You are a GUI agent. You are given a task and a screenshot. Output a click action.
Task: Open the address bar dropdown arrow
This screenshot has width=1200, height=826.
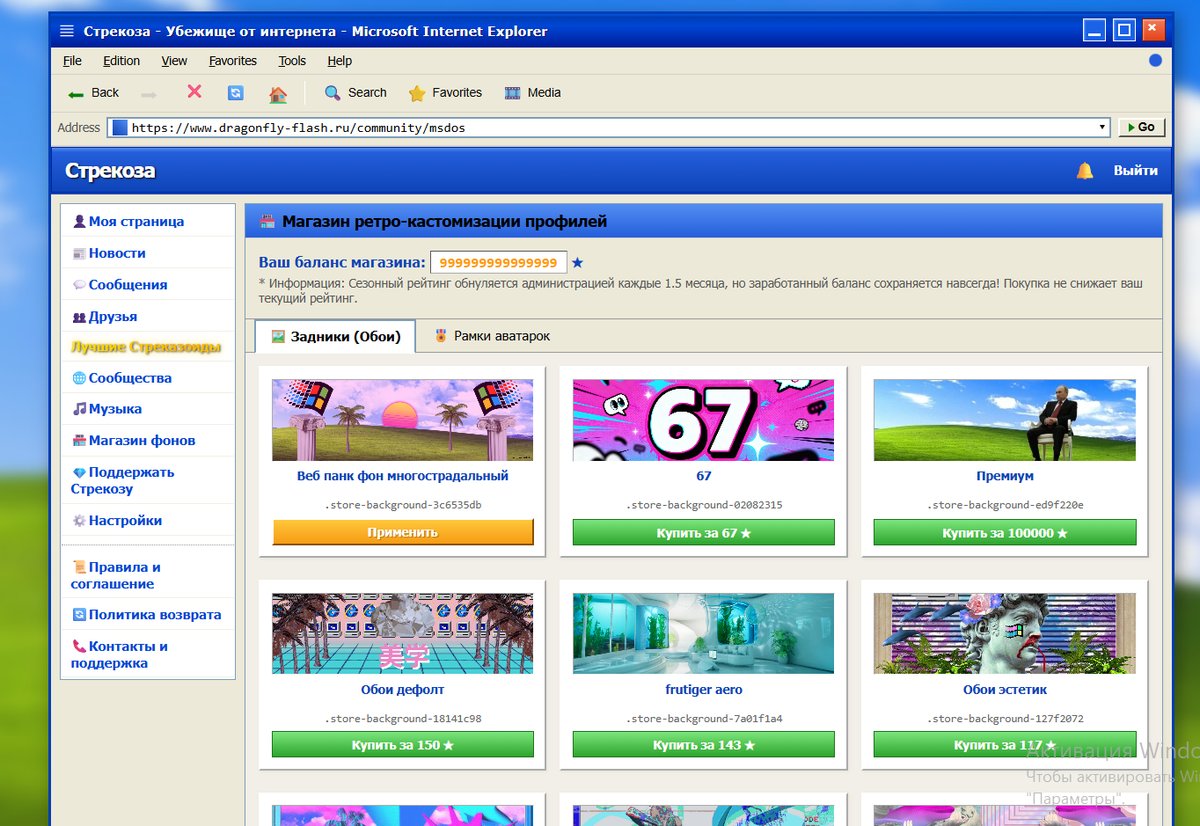coord(1103,128)
